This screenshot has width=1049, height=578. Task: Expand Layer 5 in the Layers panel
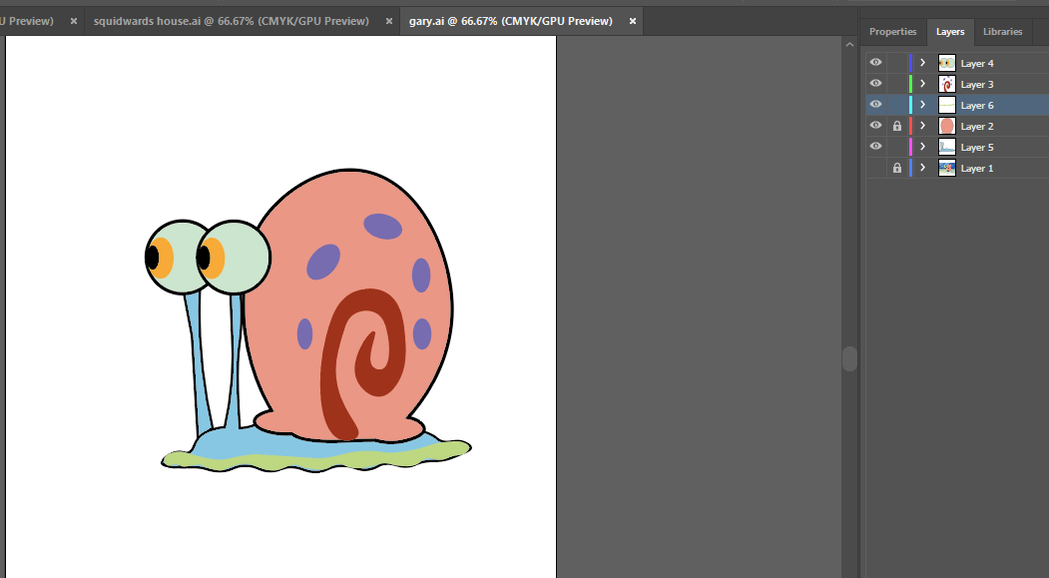coord(923,147)
